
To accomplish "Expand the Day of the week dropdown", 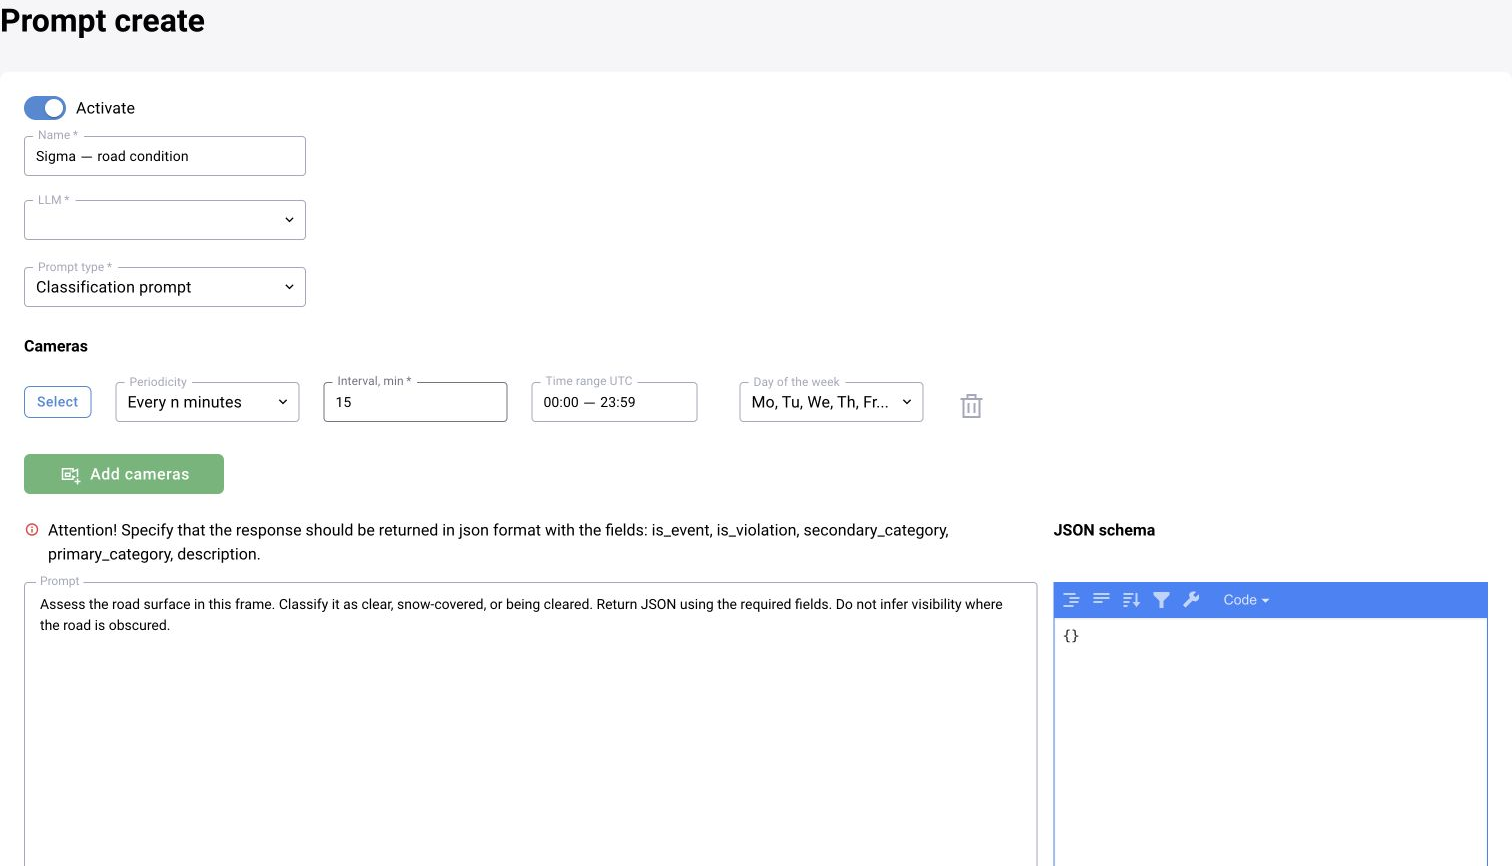I will click(x=831, y=402).
